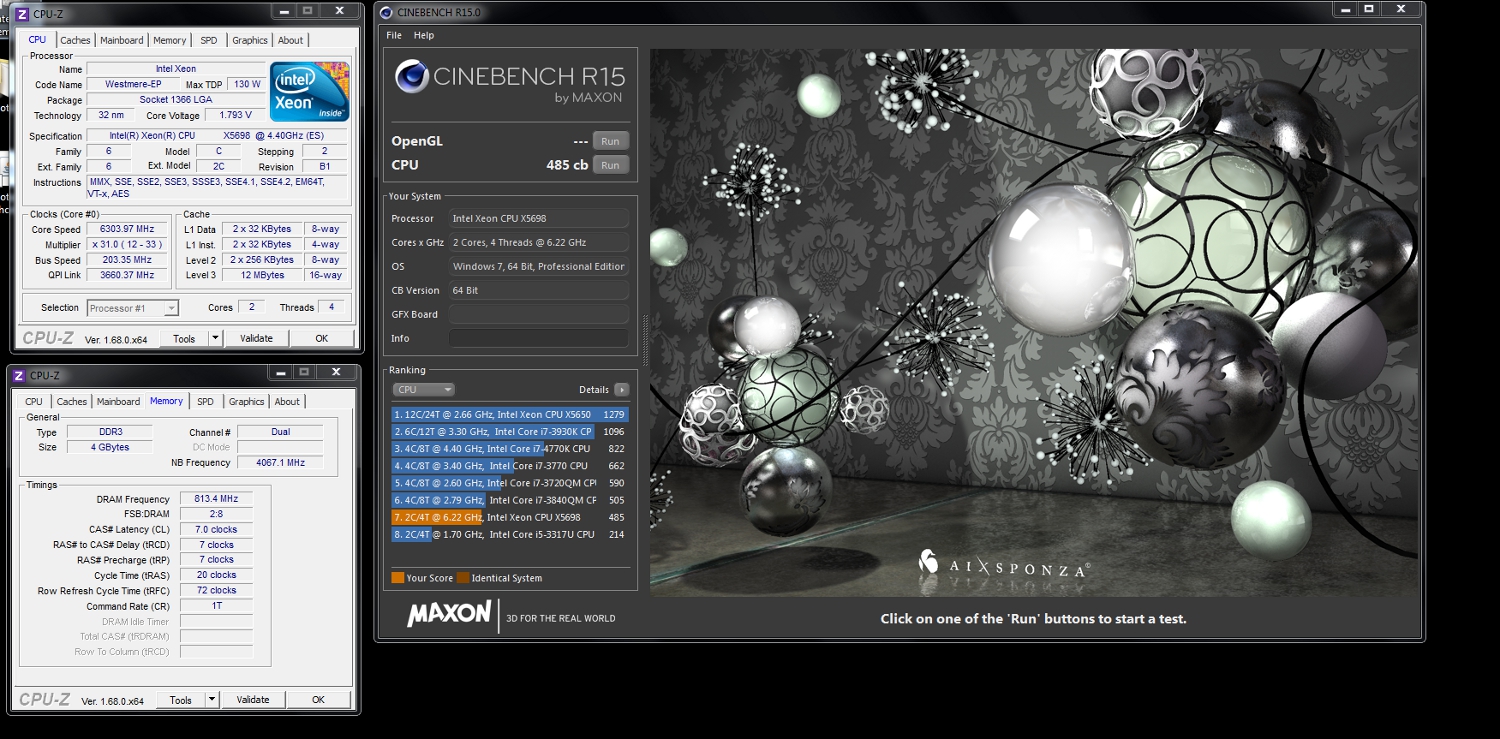The height and width of the screenshot is (739, 1500).
Task: Open the Processor #1 selection dropdown
Action: (x=133, y=308)
